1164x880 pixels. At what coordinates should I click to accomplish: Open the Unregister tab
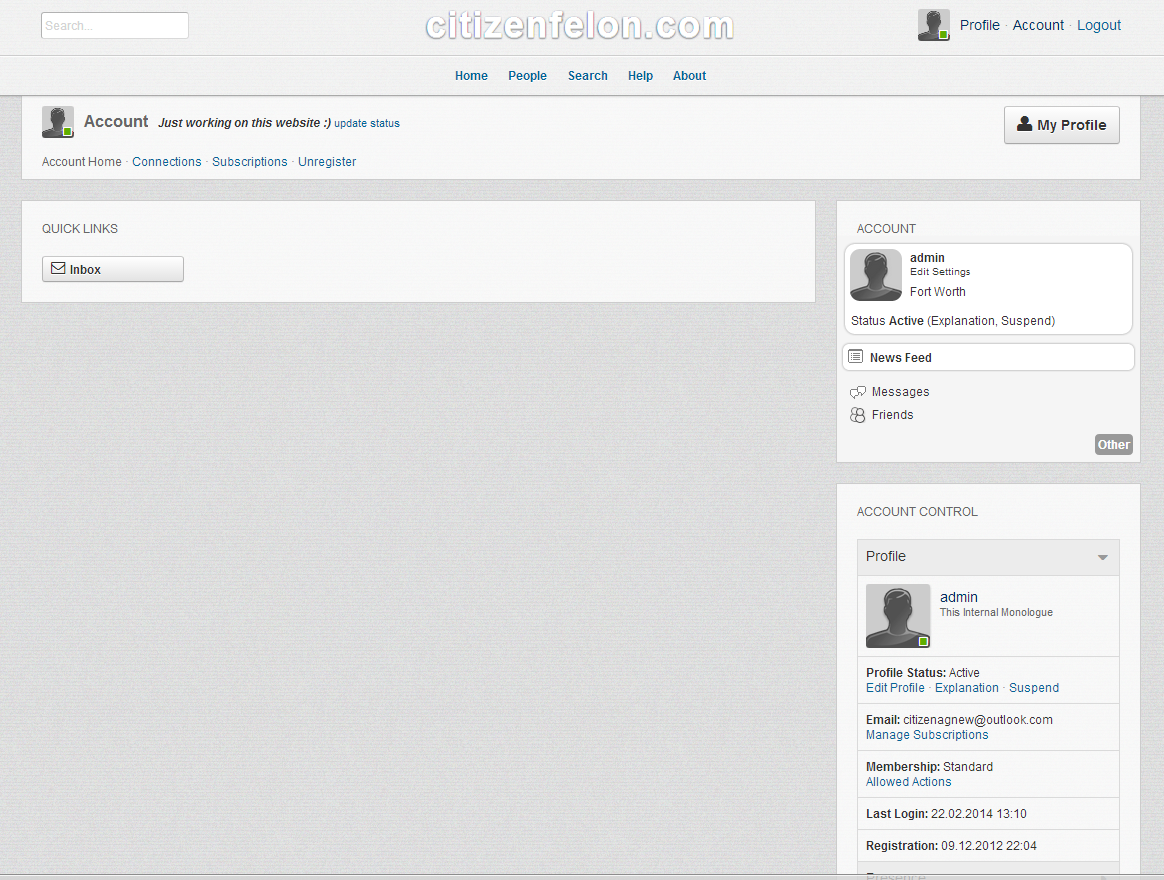327,162
